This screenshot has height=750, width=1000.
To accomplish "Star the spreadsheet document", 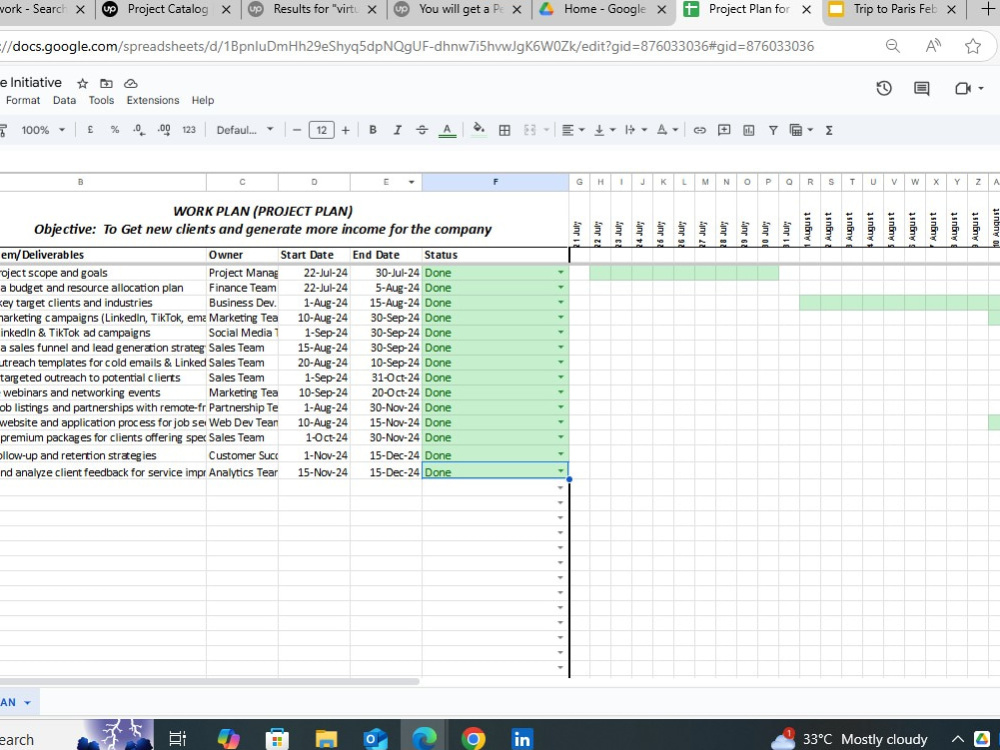I will point(82,84).
